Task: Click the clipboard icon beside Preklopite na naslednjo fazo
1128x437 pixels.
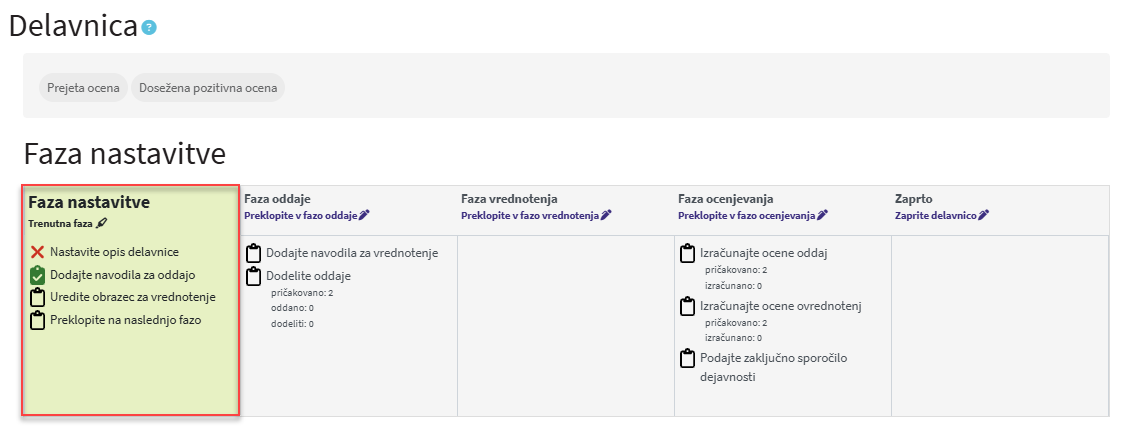Action: pos(38,320)
